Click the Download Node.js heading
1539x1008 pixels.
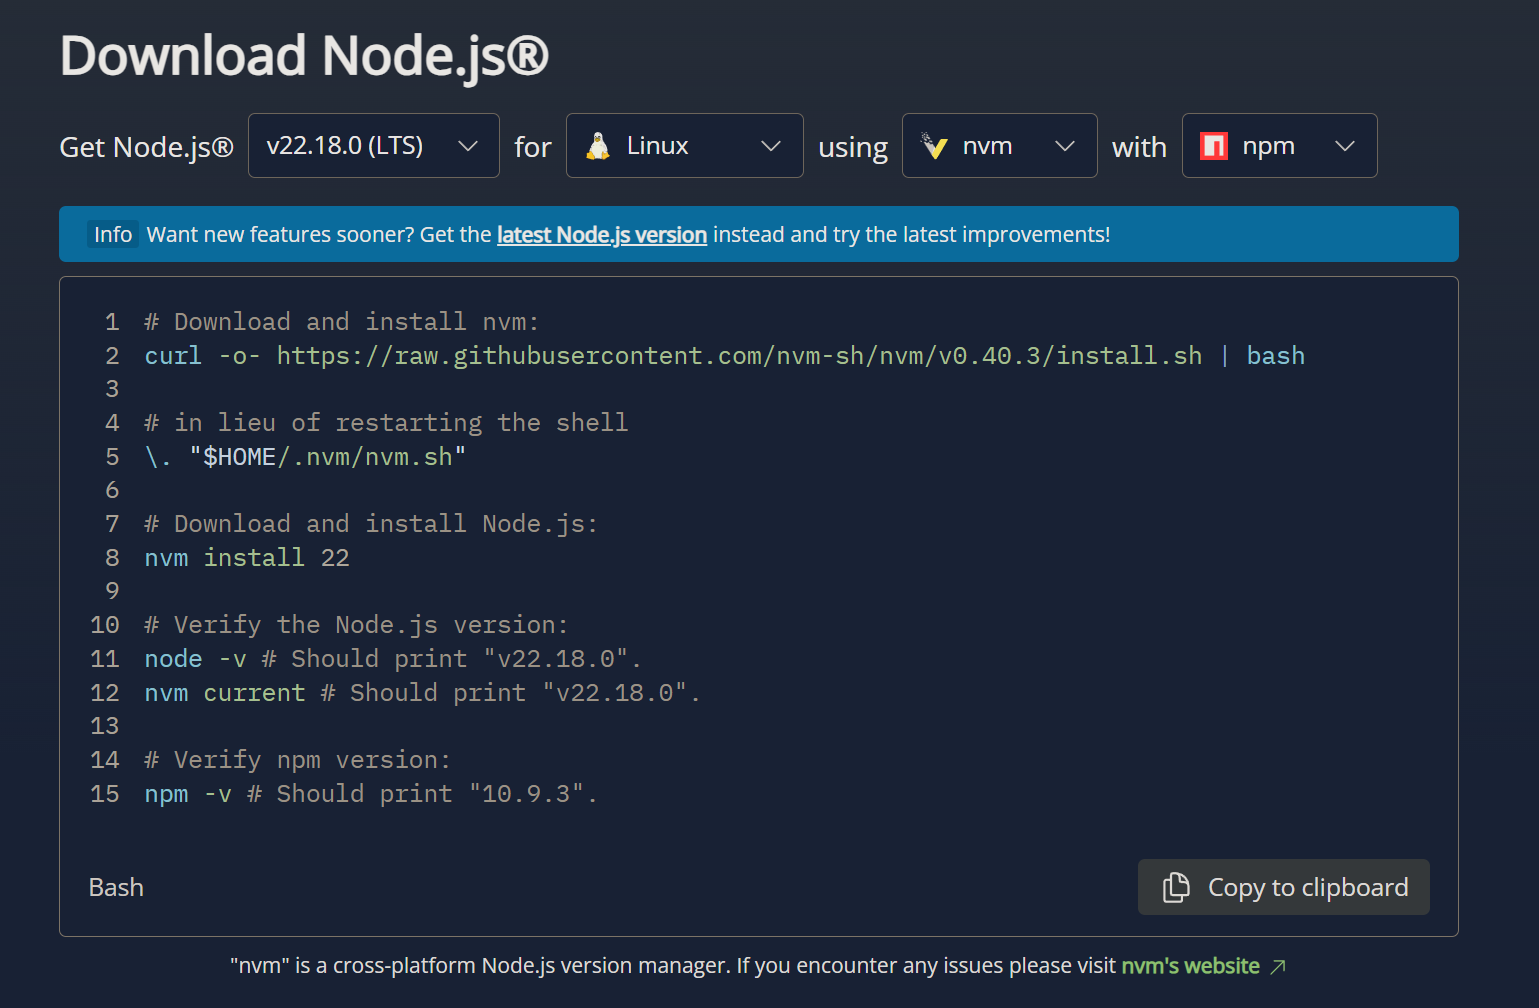click(304, 56)
